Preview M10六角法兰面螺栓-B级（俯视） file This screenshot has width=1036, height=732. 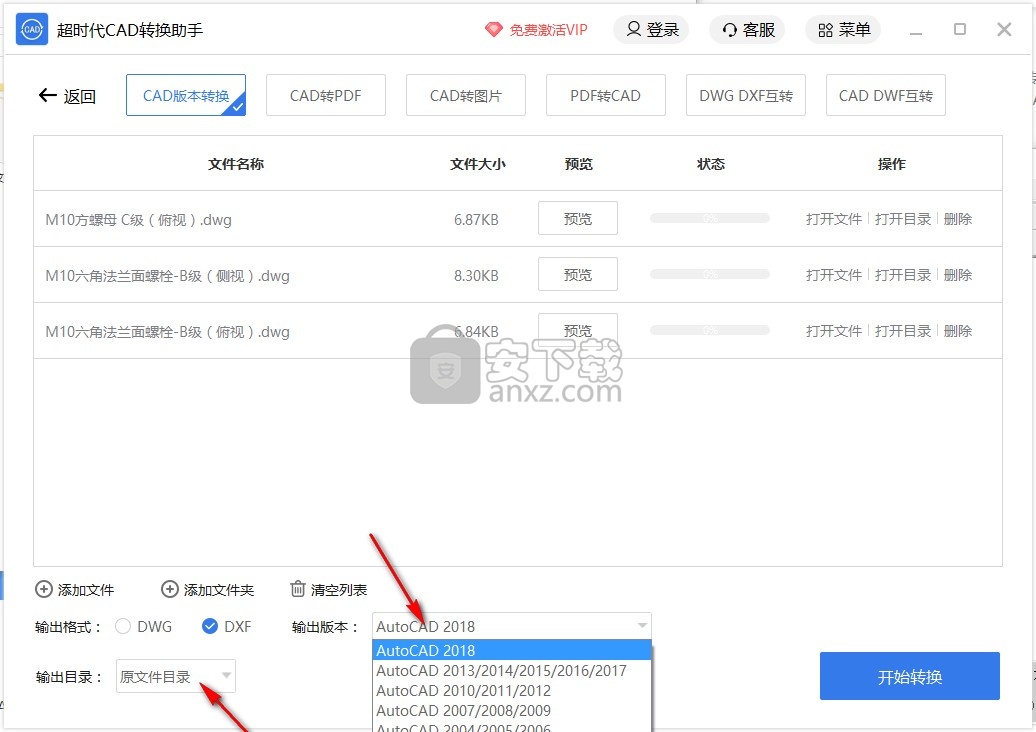click(x=578, y=330)
